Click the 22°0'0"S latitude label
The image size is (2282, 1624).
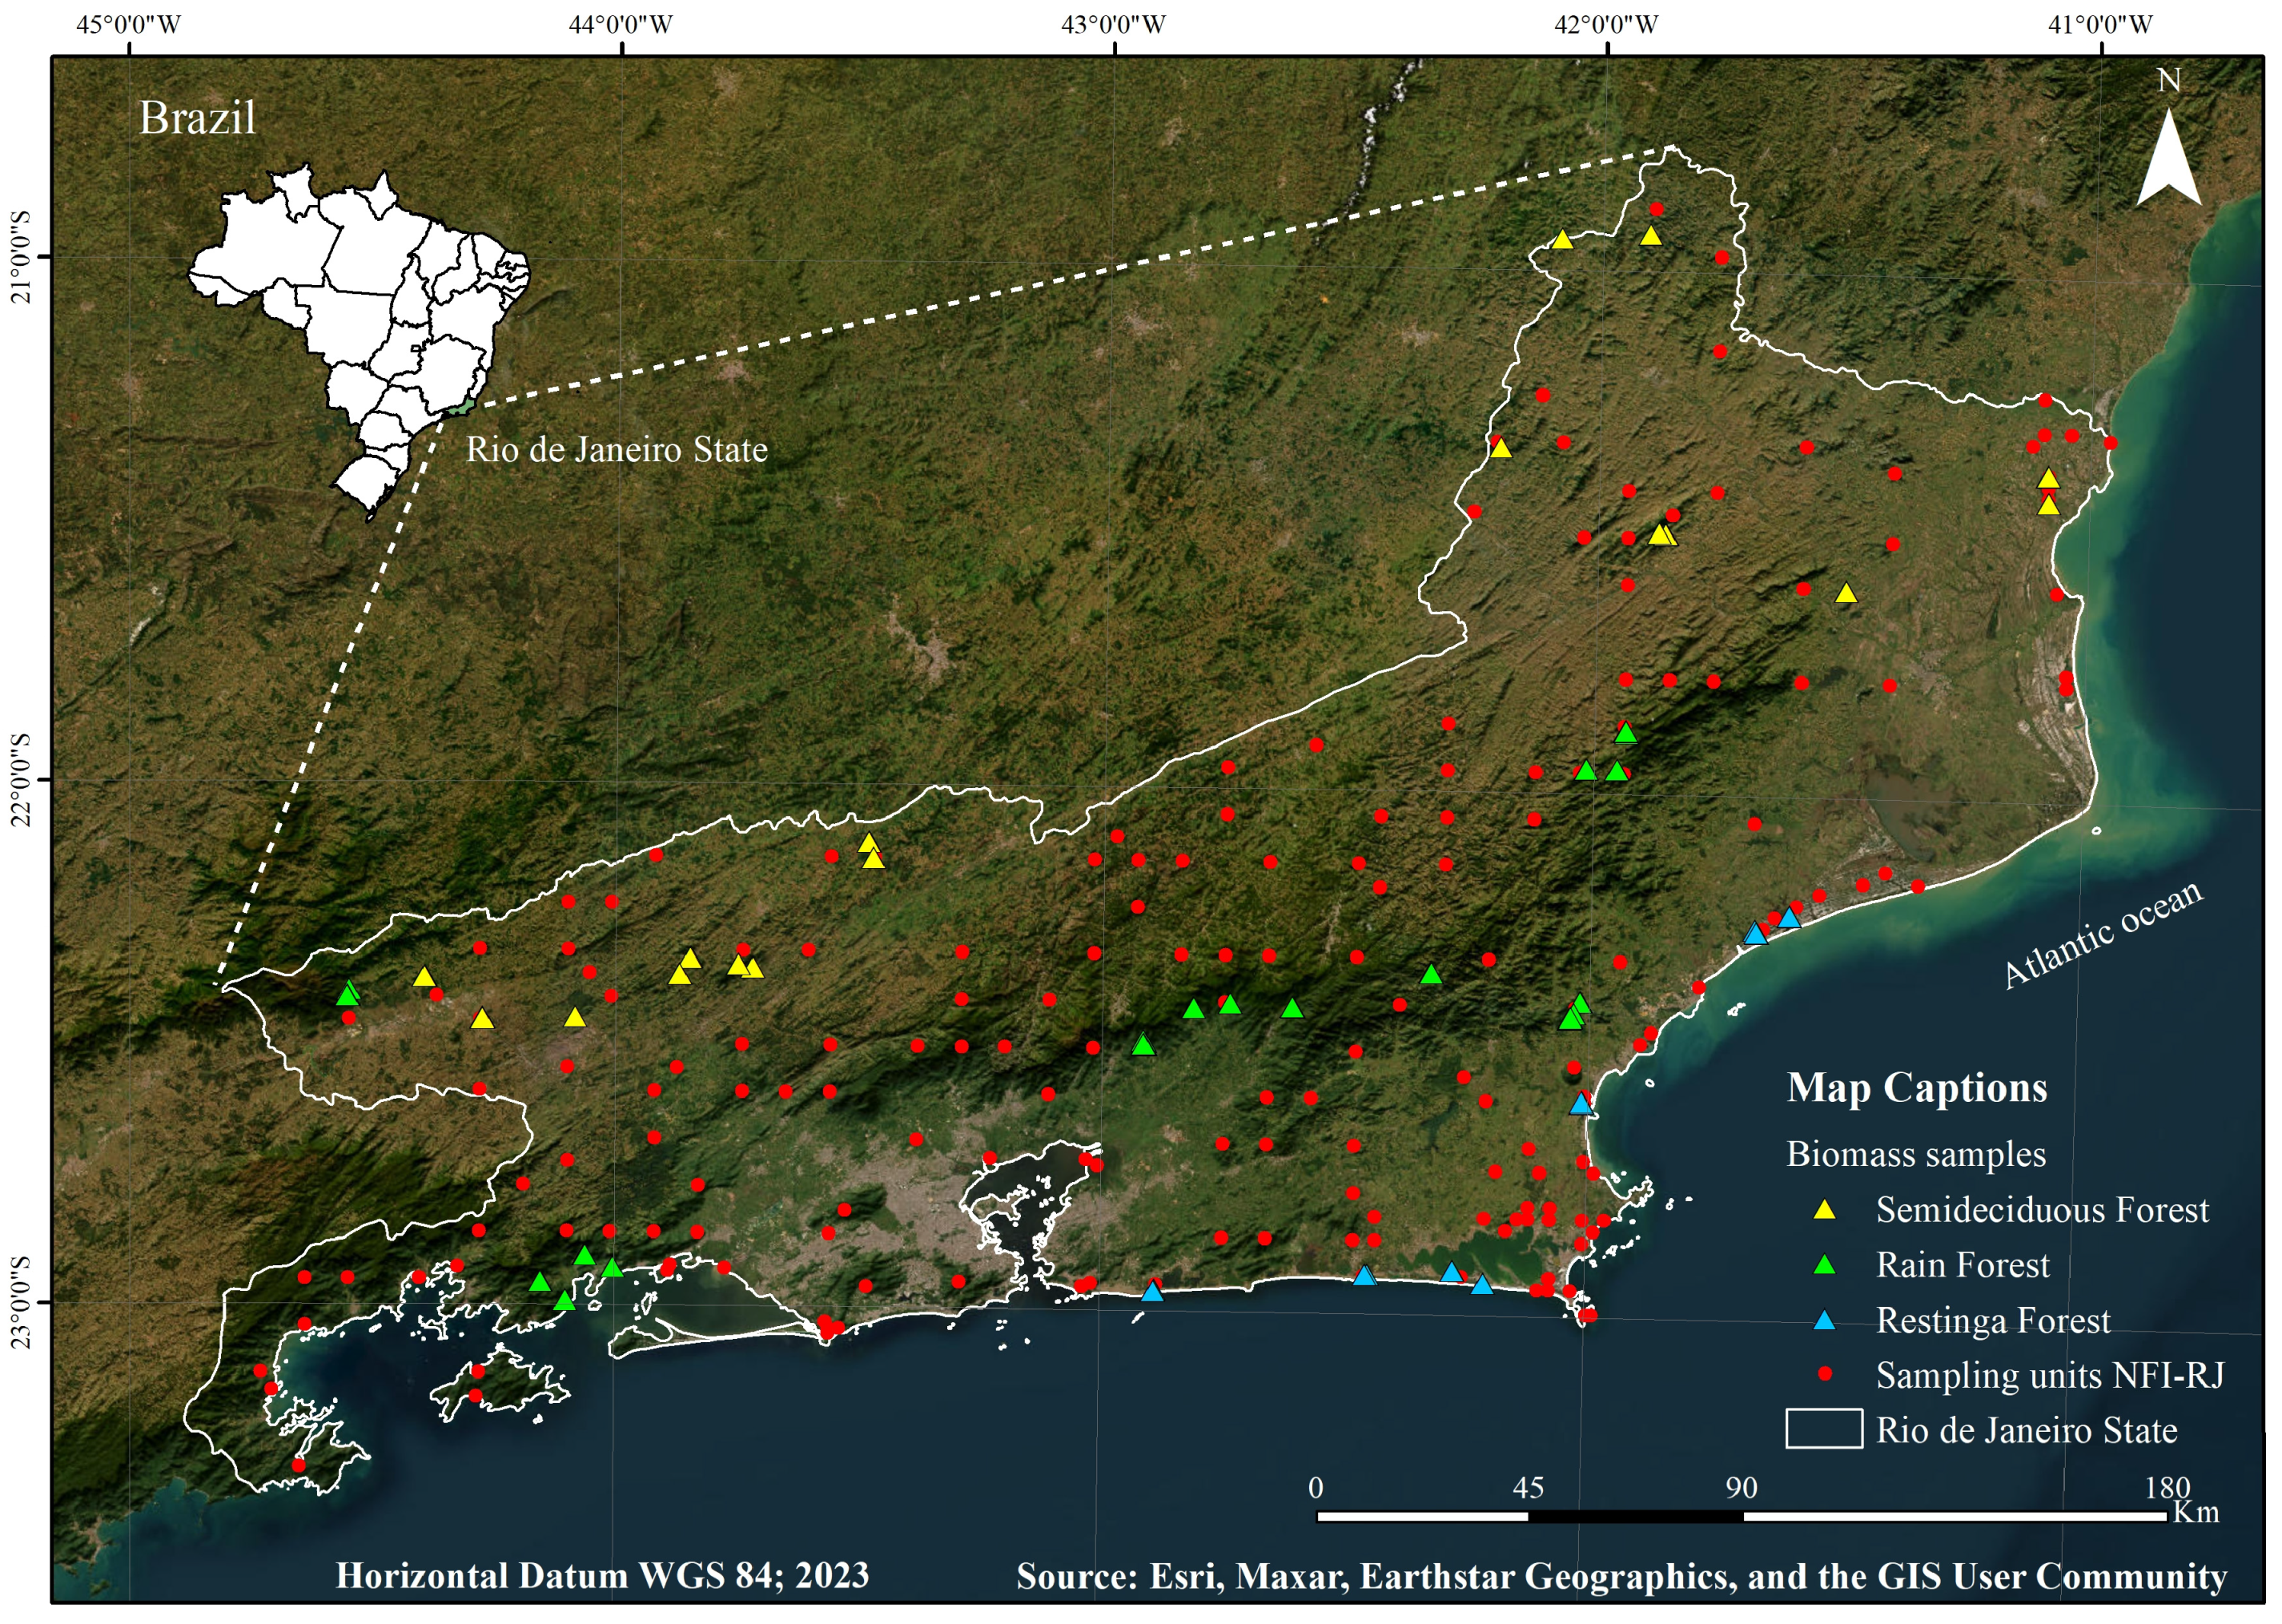point(22,780)
